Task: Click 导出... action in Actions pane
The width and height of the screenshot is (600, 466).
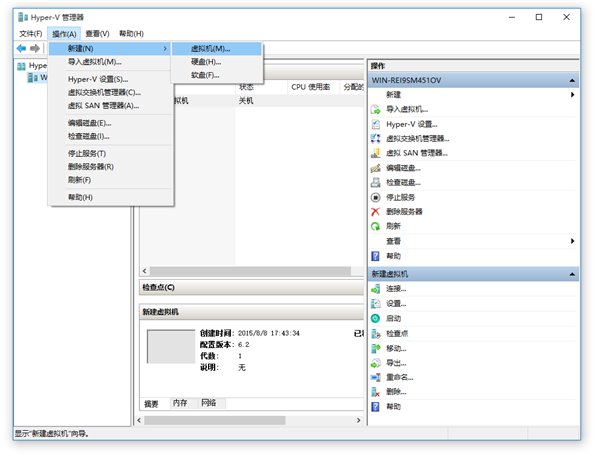Action: [396, 363]
